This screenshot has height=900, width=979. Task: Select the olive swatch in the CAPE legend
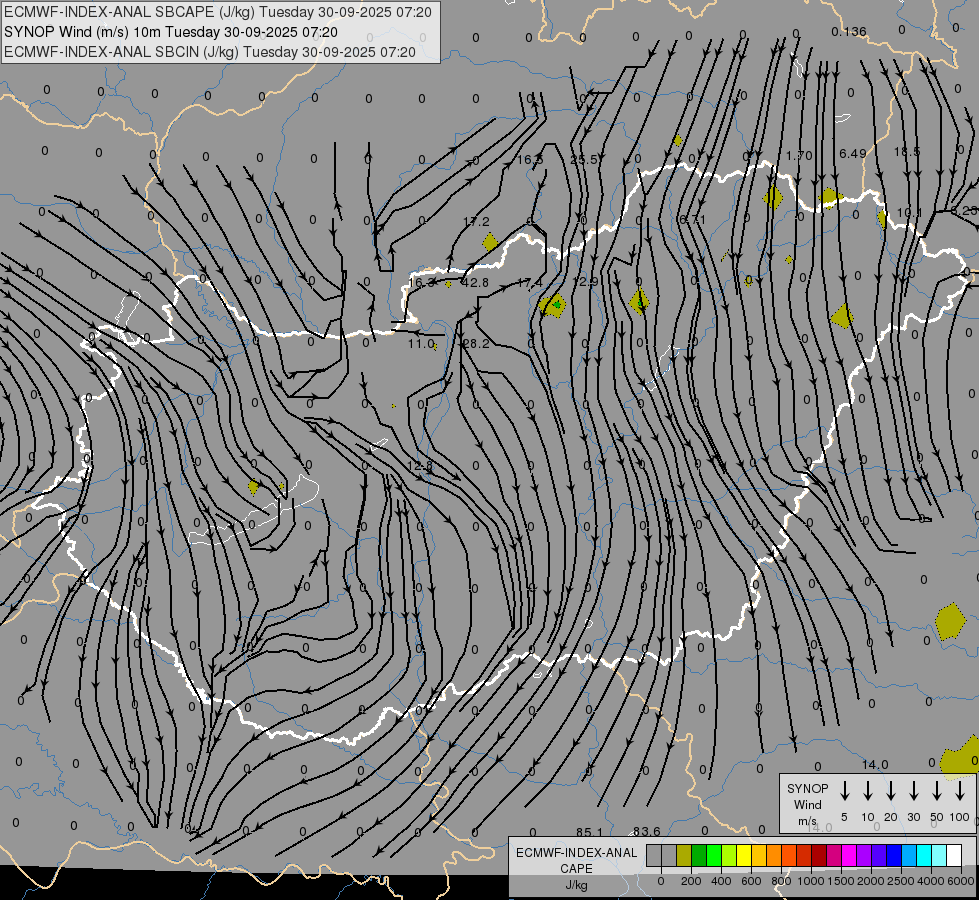click(684, 856)
